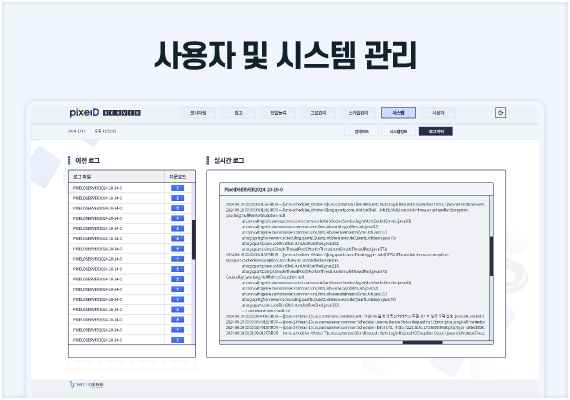Click the date and time in the sub-header

point(92,131)
